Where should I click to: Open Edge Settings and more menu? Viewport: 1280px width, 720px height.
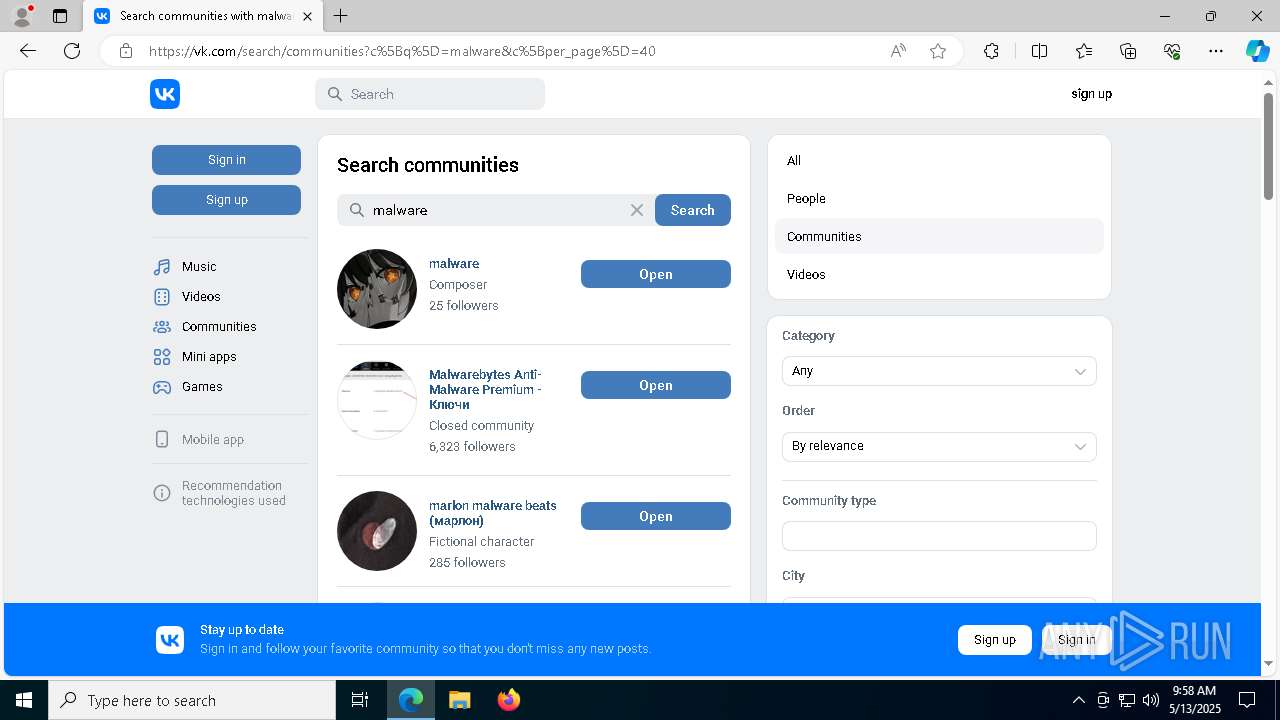[1216, 51]
